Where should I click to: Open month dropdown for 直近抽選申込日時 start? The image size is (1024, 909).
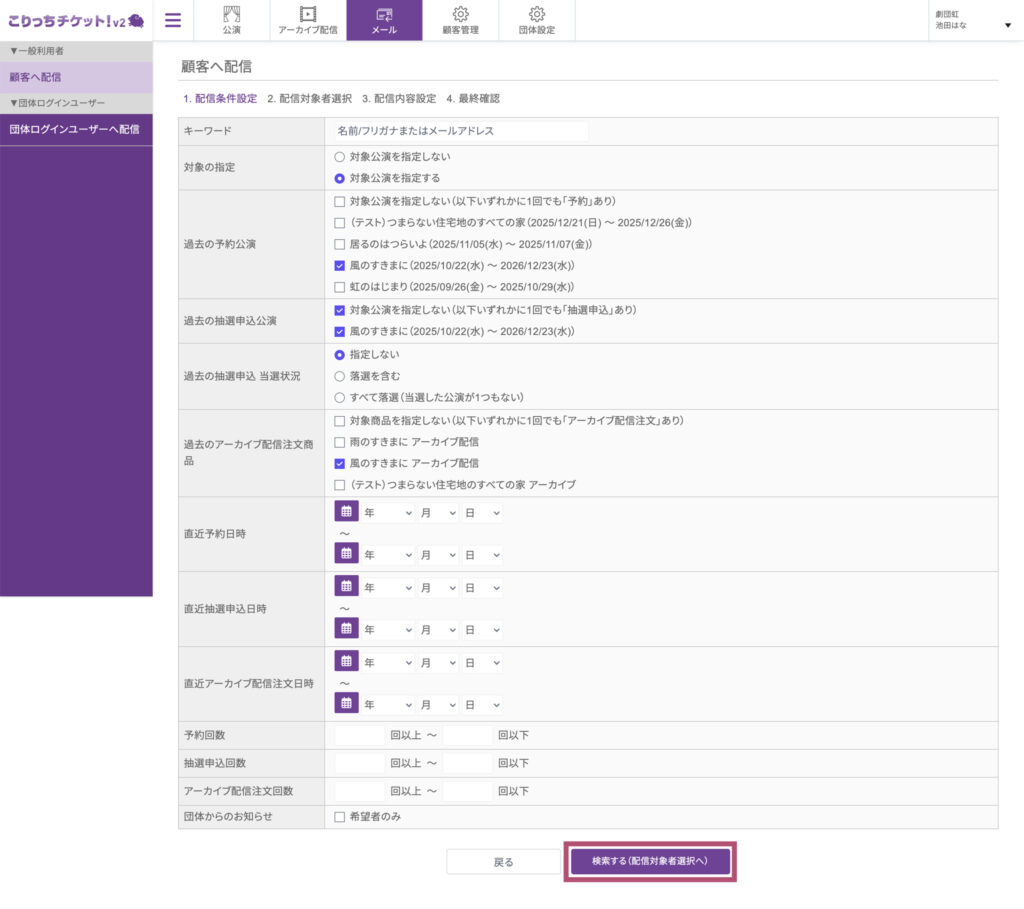pos(438,588)
